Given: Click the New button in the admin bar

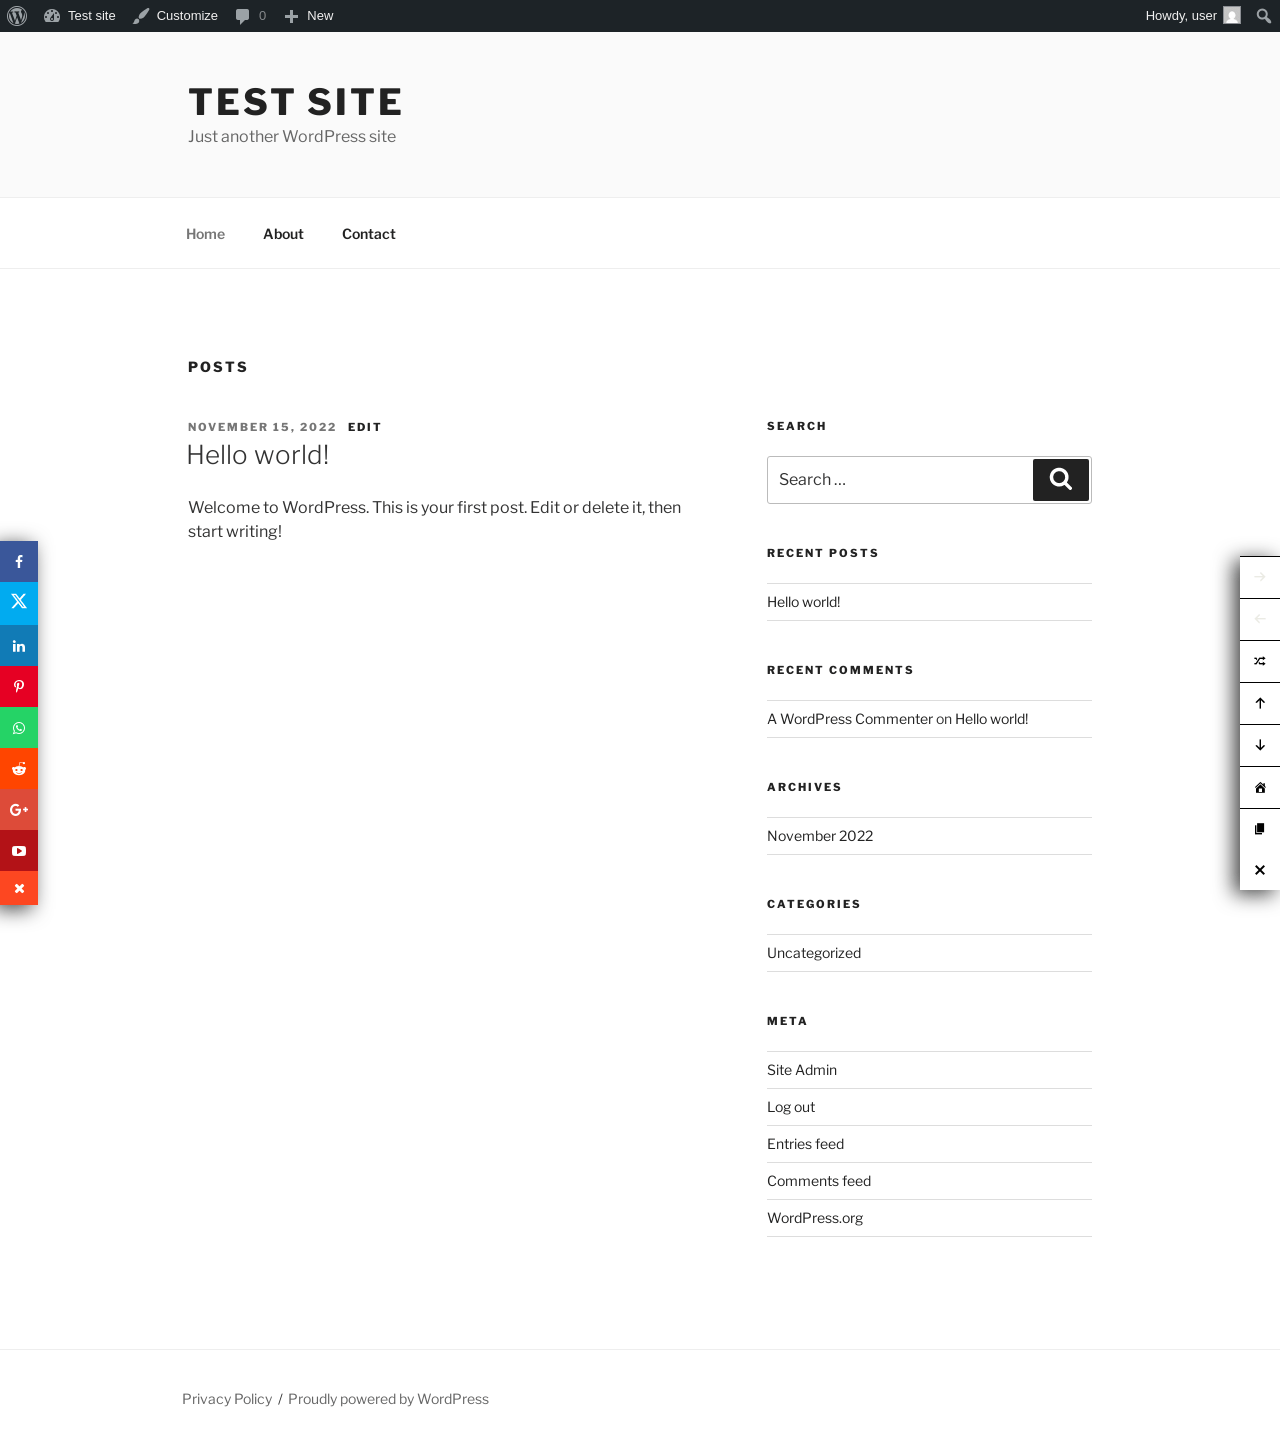Looking at the screenshot, I should tap(309, 16).
